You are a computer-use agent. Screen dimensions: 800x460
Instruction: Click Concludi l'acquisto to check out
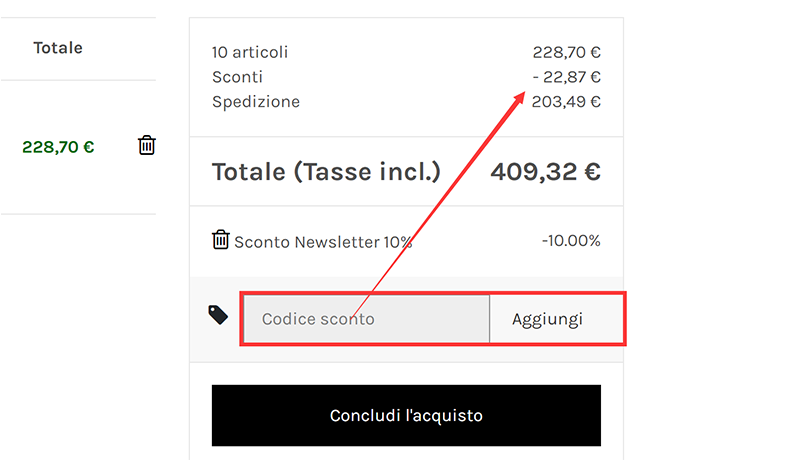point(406,416)
